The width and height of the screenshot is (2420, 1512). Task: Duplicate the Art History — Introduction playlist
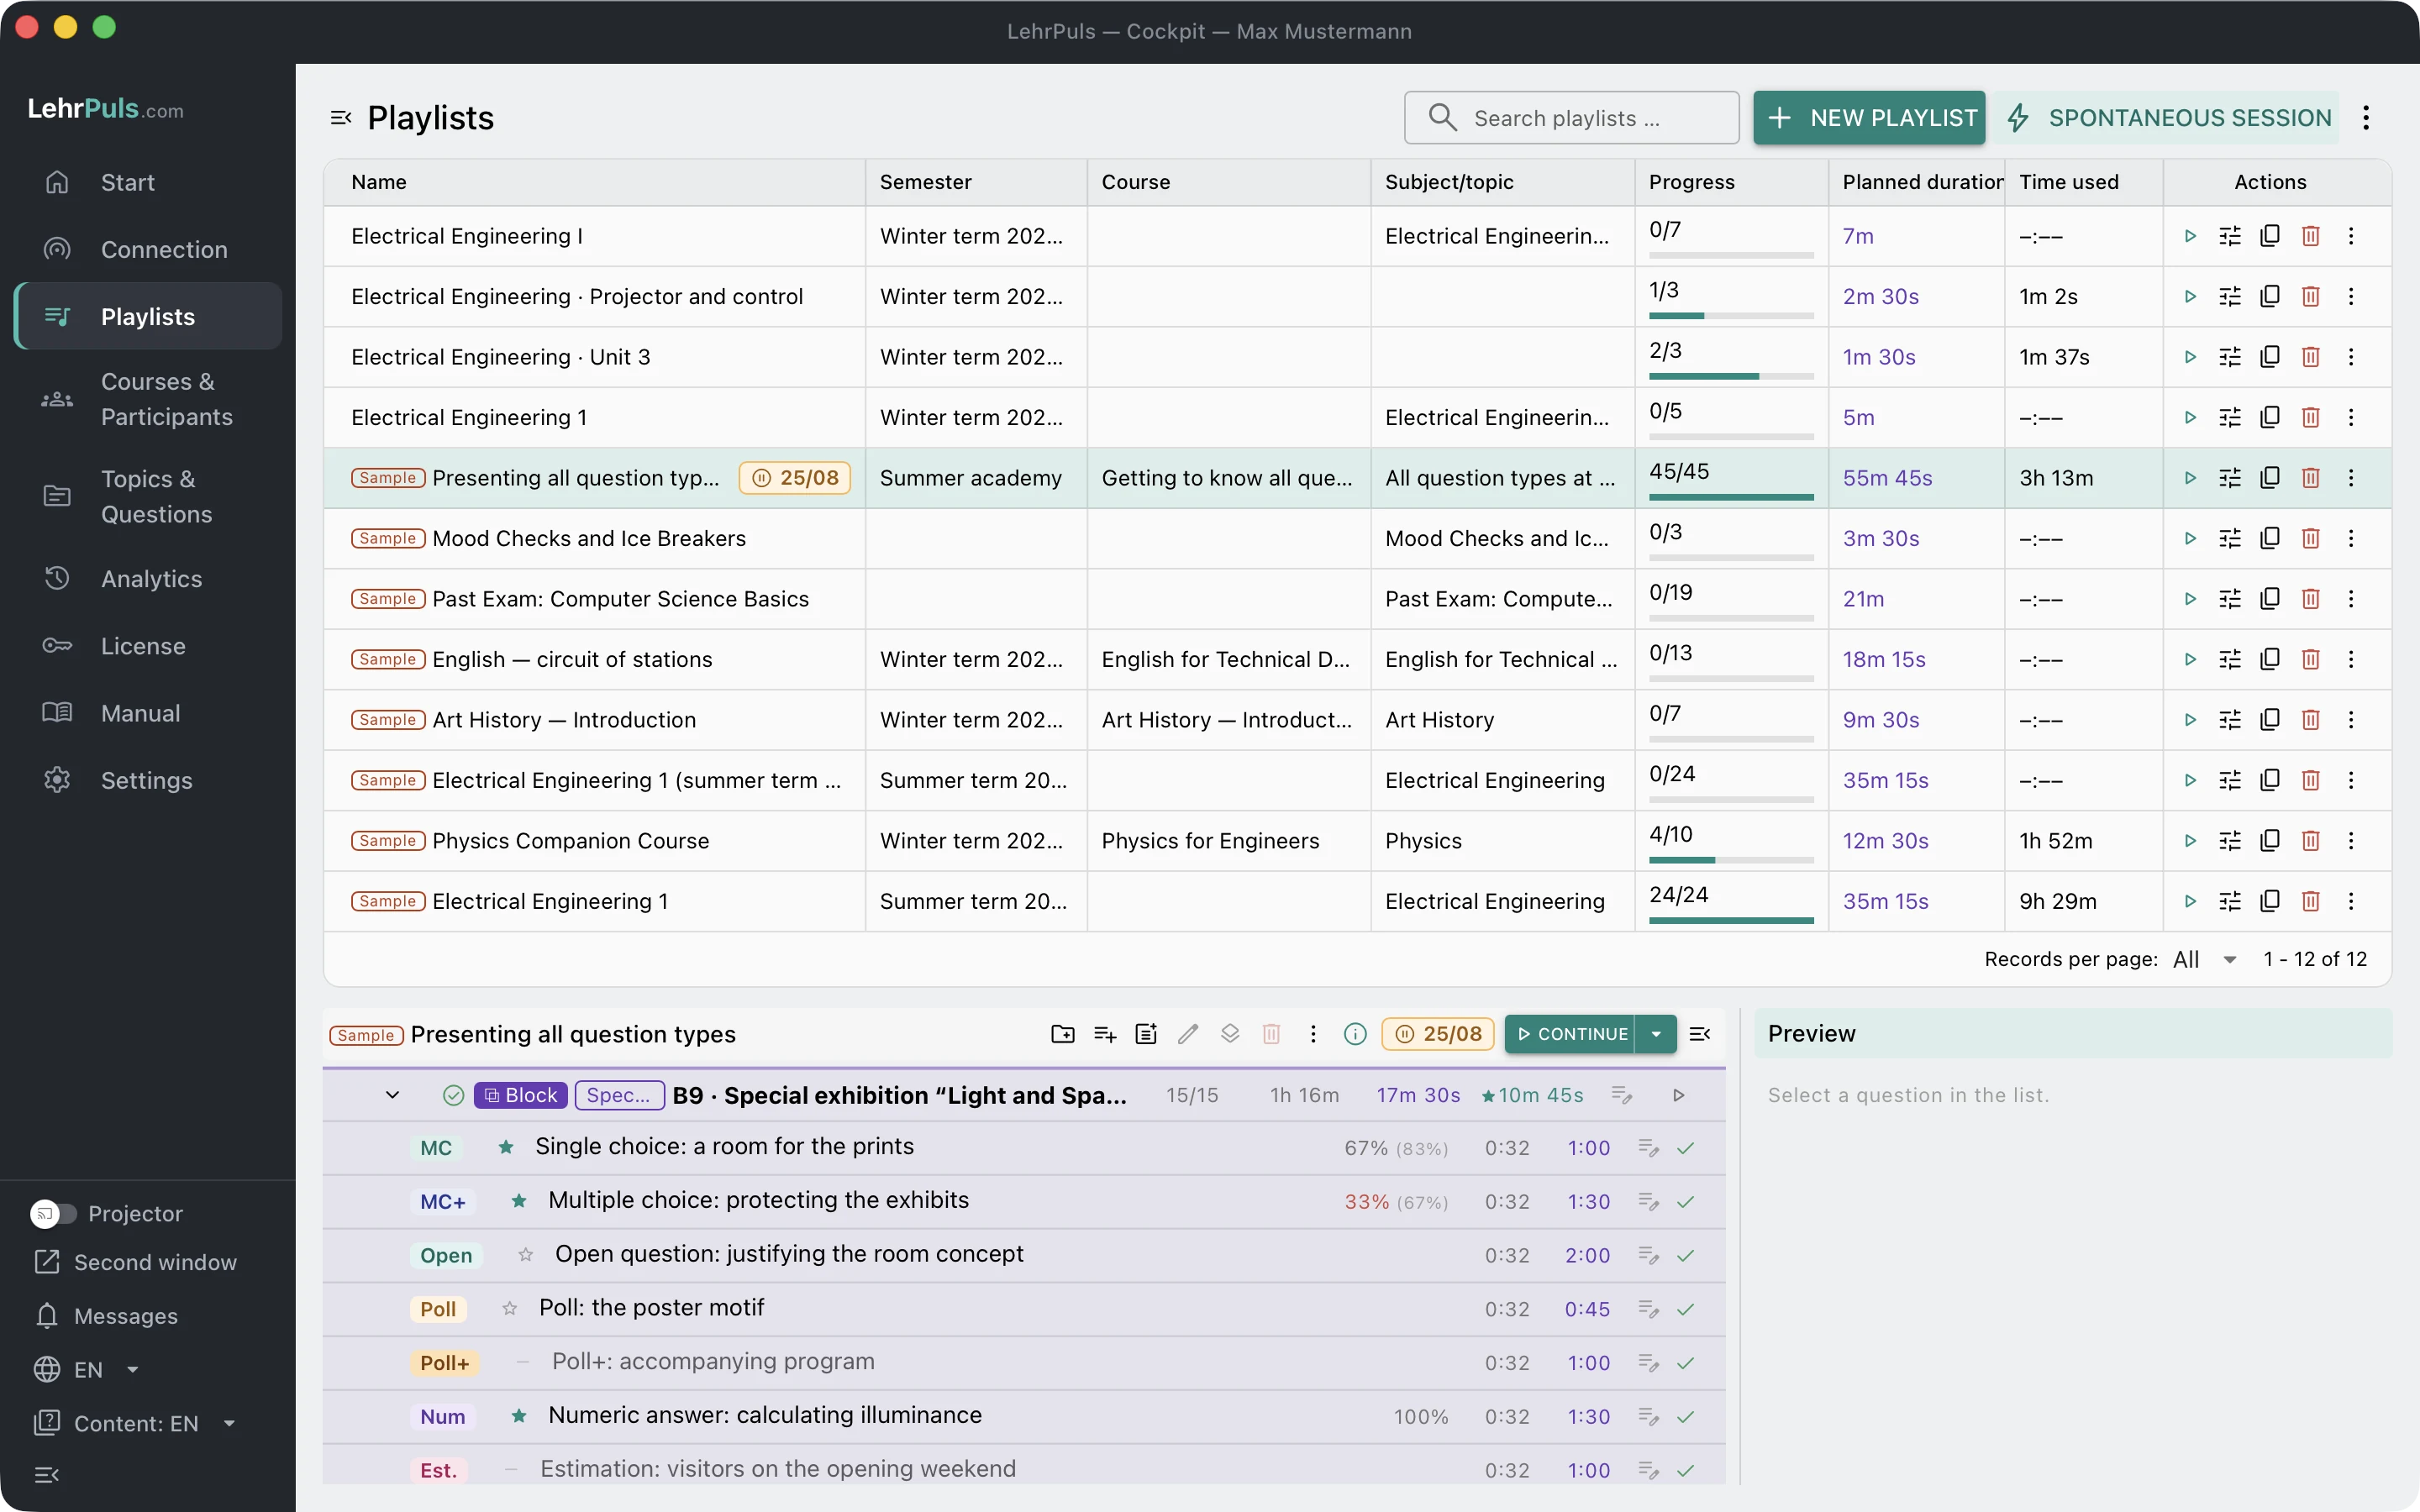click(x=2270, y=720)
